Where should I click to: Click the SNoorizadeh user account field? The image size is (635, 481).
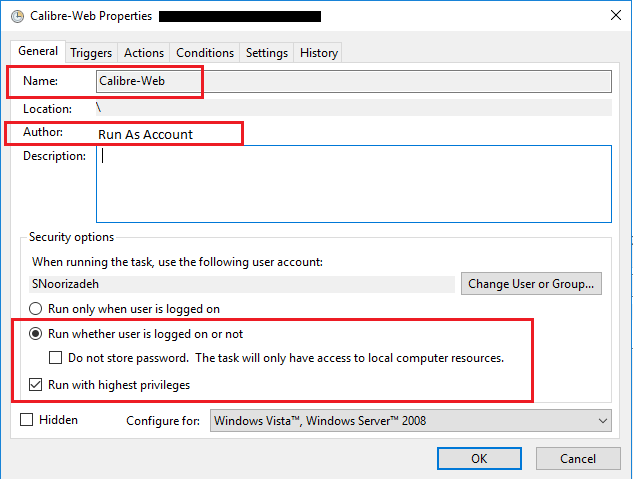(x=241, y=284)
